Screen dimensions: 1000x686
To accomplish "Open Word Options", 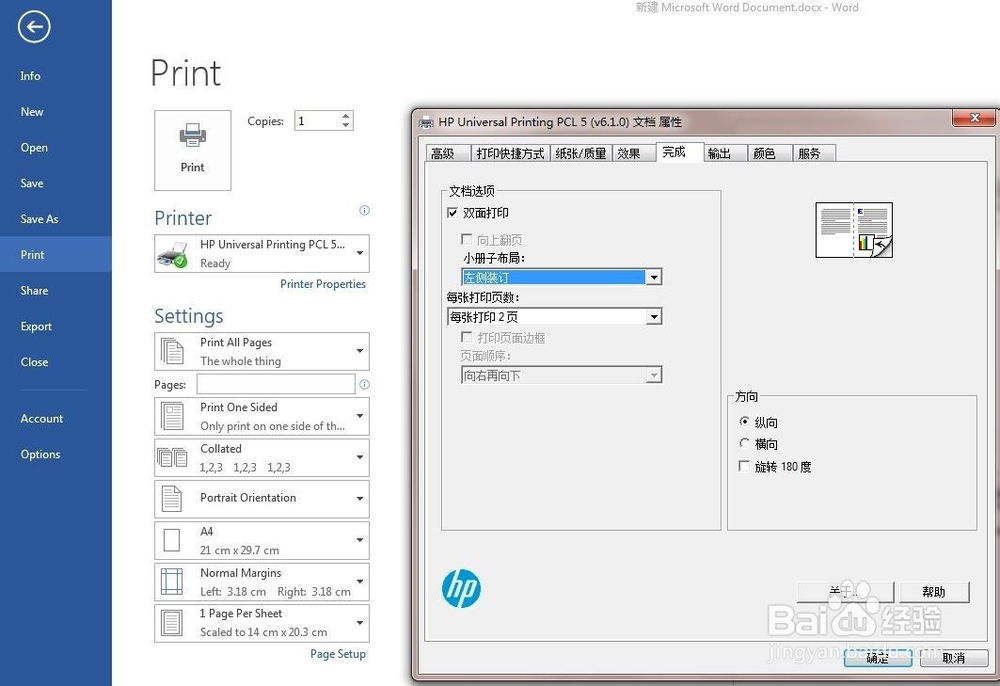I will 55,454.
